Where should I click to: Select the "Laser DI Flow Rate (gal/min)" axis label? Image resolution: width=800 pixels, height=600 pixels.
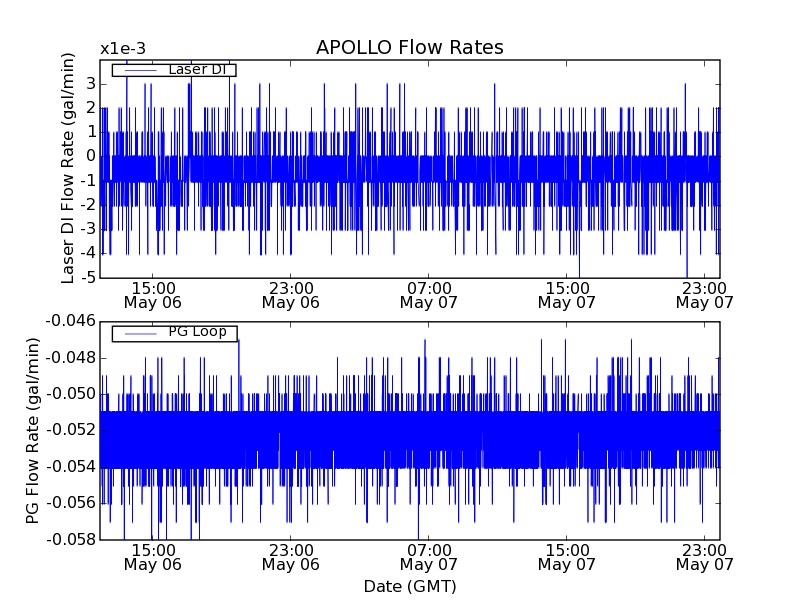coord(68,168)
